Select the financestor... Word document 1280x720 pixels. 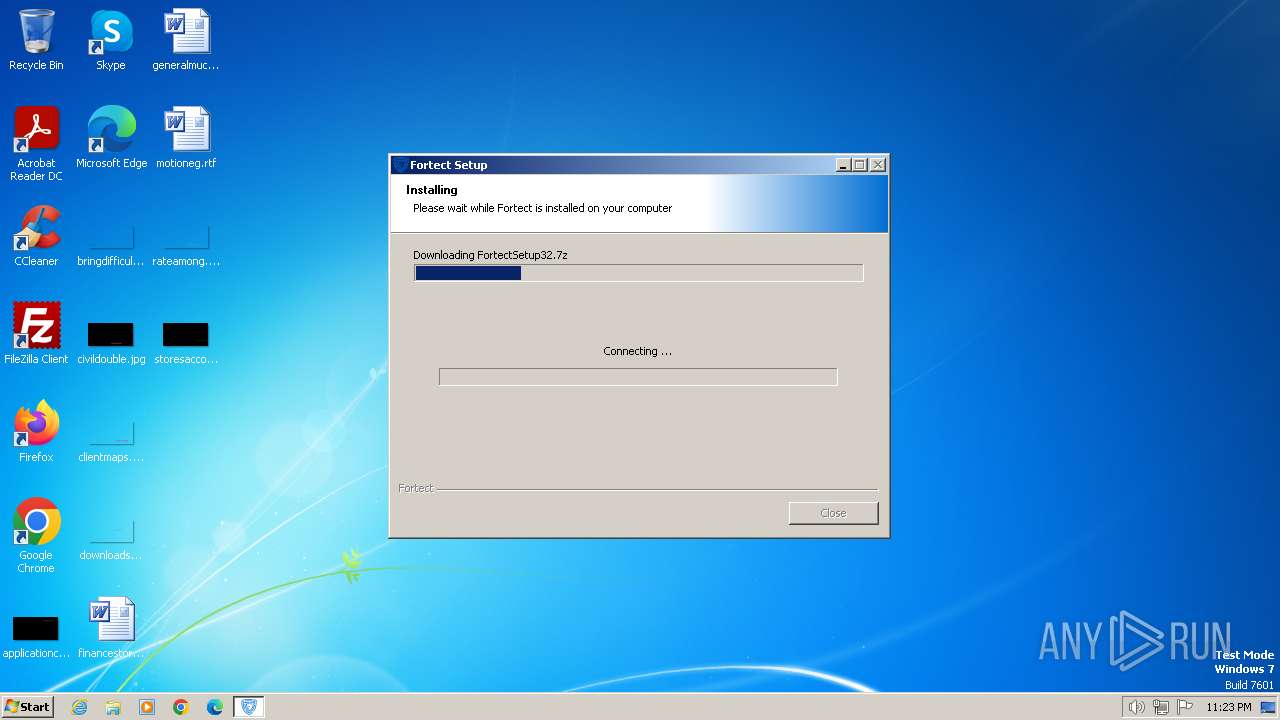(x=111, y=628)
